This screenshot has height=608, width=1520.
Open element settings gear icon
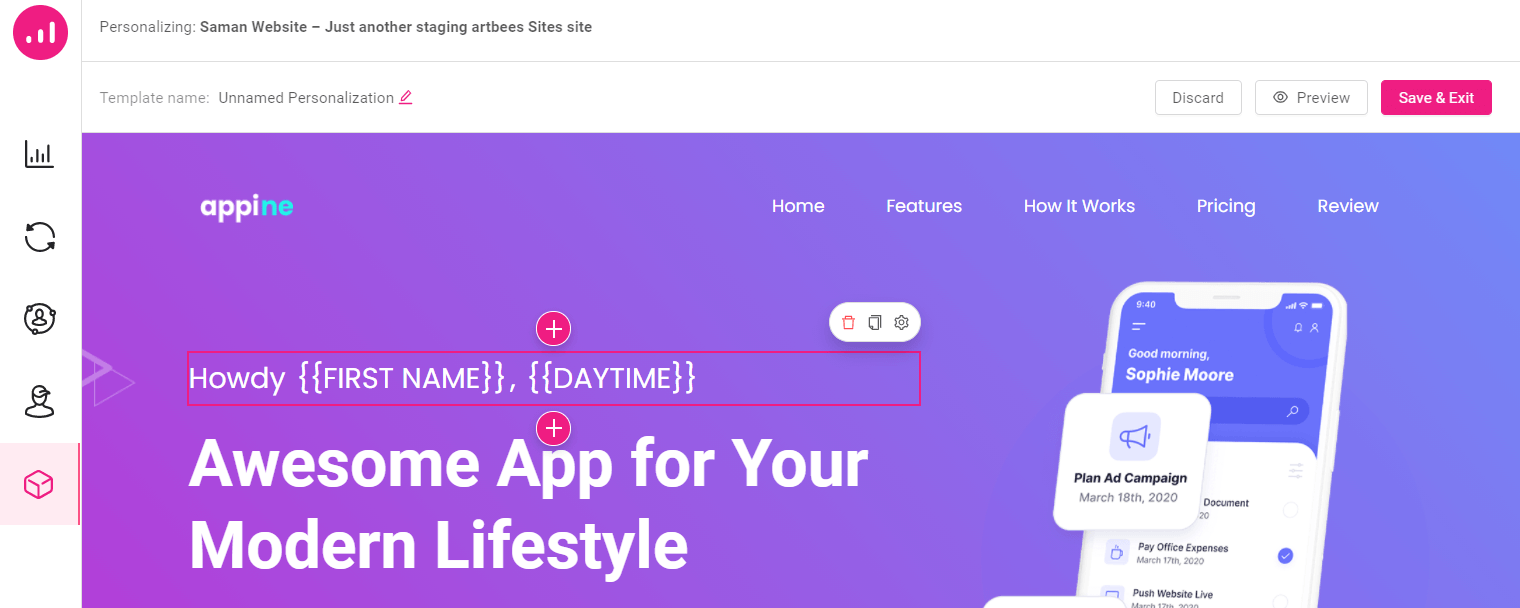pos(901,322)
